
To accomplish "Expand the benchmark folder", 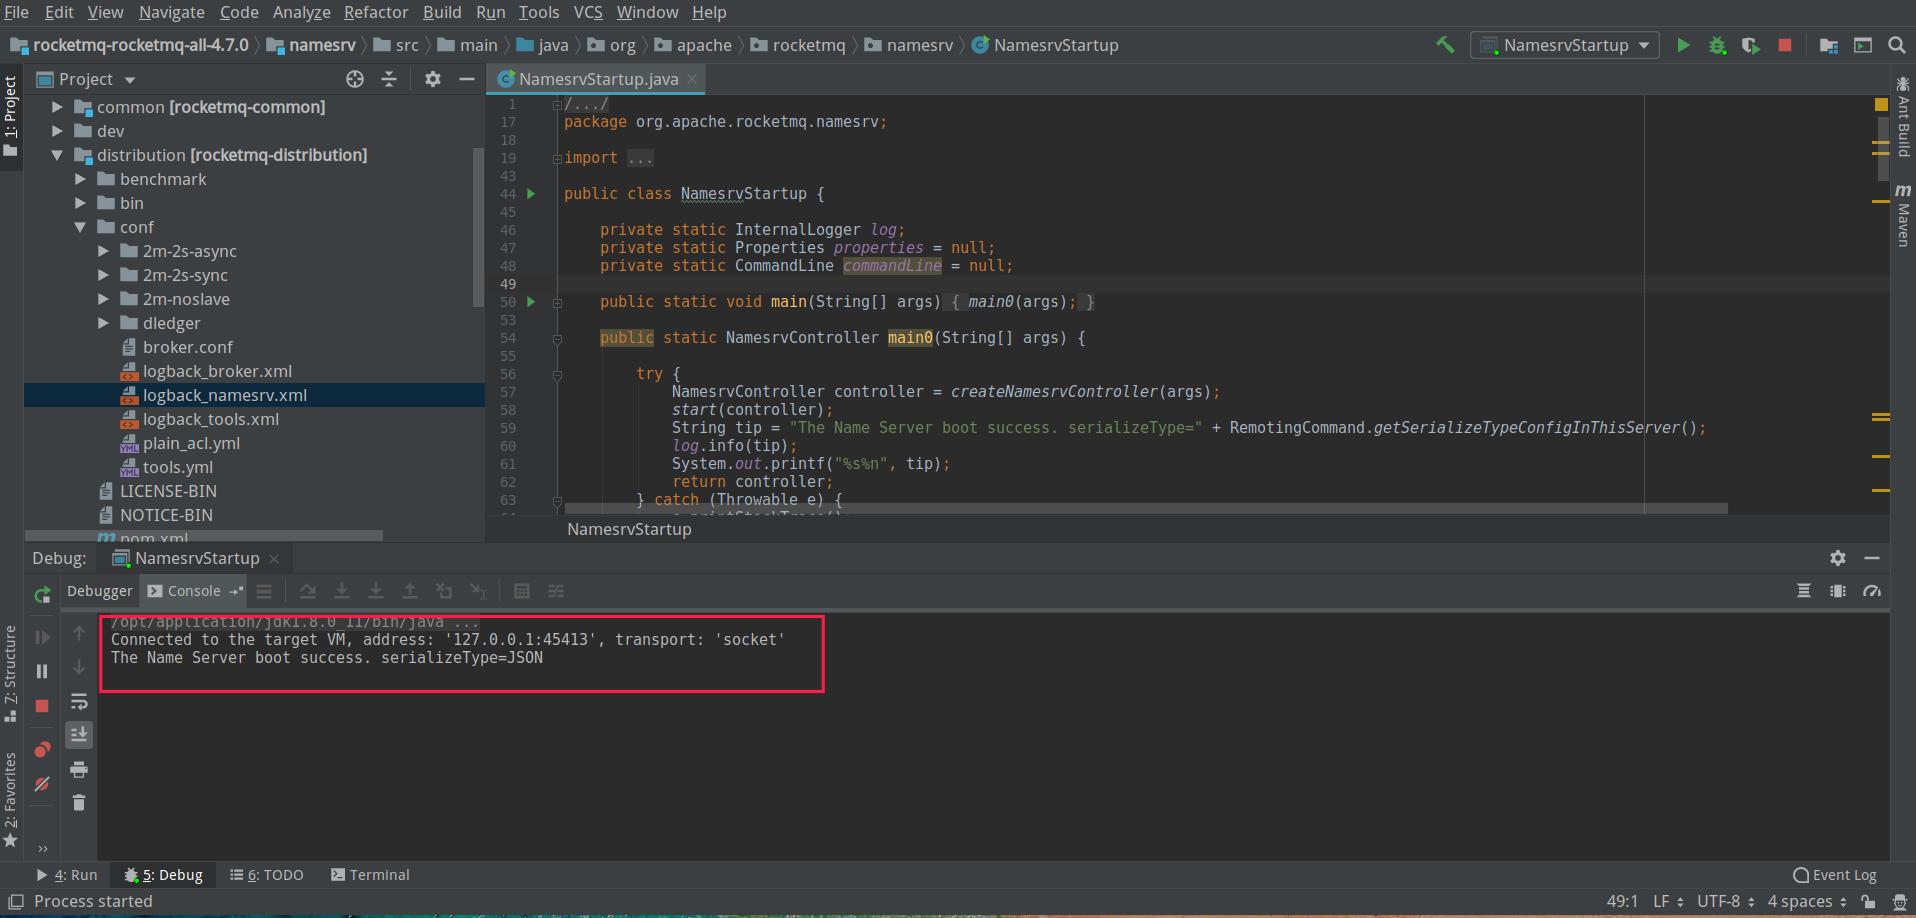I will [79, 179].
